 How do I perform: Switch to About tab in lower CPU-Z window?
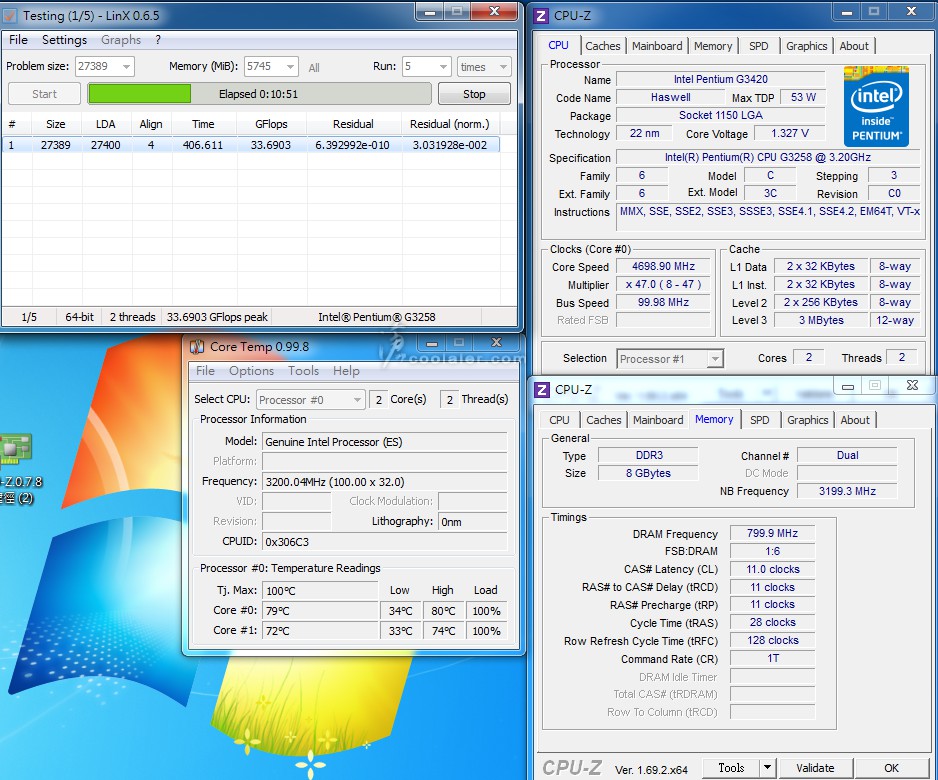pyautogui.click(x=855, y=420)
